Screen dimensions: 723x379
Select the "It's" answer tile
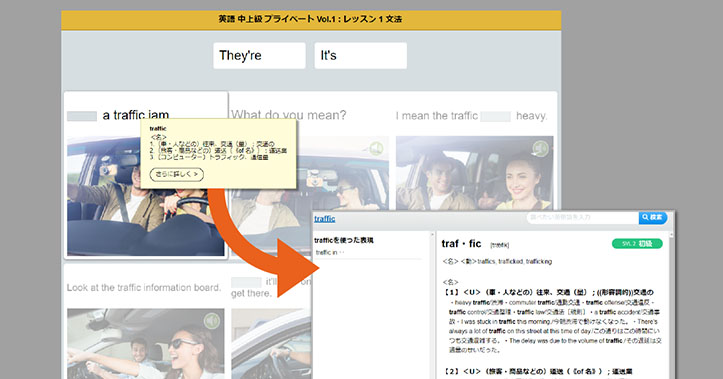pyautogui.click(x=361, y=56)
